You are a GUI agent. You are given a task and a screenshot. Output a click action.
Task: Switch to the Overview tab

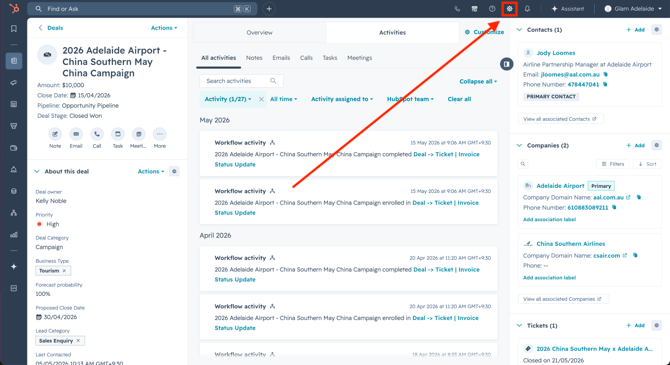[x=259, y=32]
